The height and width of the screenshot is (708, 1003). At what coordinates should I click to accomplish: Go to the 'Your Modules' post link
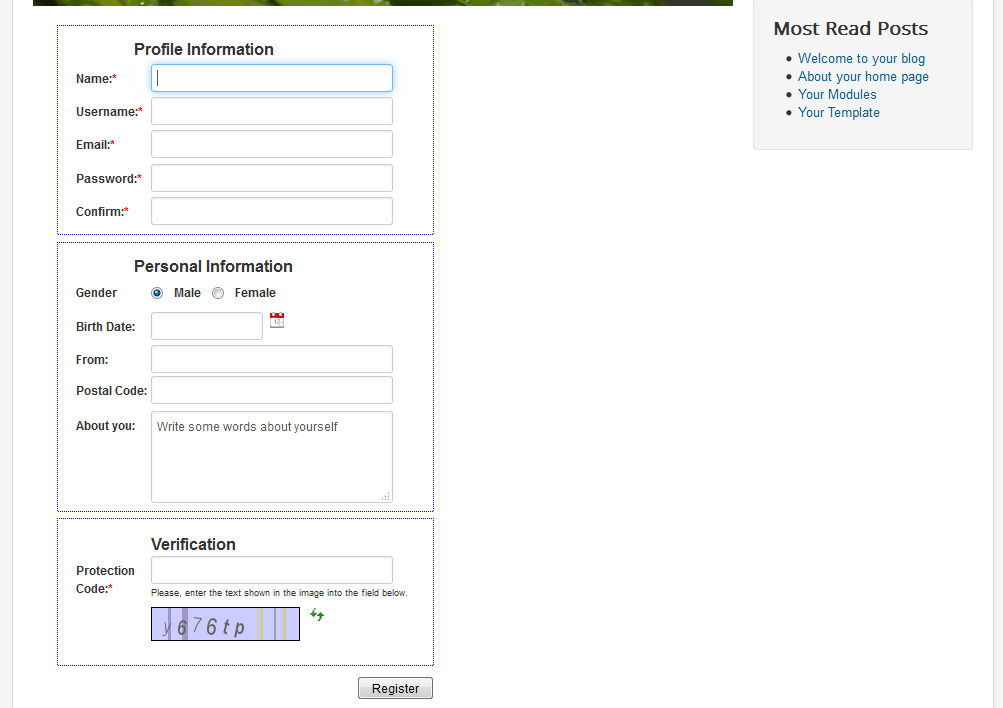[837, 95]
